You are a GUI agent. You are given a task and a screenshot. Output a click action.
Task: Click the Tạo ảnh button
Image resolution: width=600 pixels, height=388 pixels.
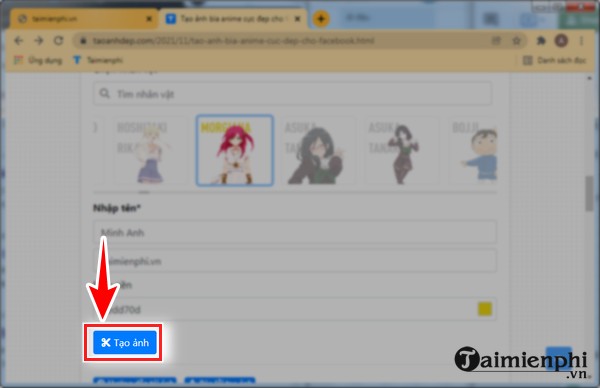pos(125,342)
